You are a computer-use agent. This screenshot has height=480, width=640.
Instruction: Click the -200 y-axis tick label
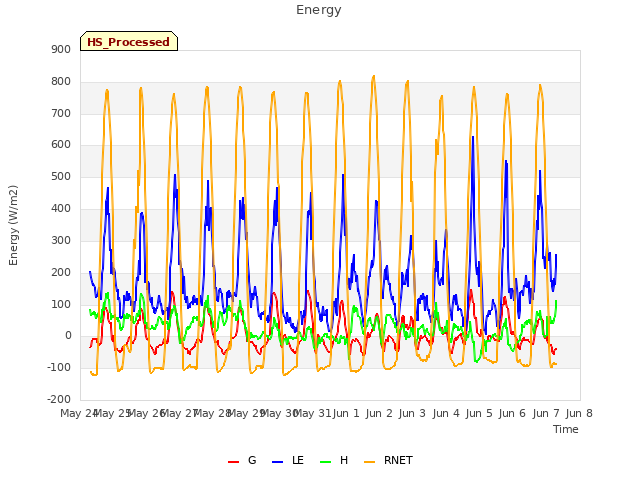59,400
